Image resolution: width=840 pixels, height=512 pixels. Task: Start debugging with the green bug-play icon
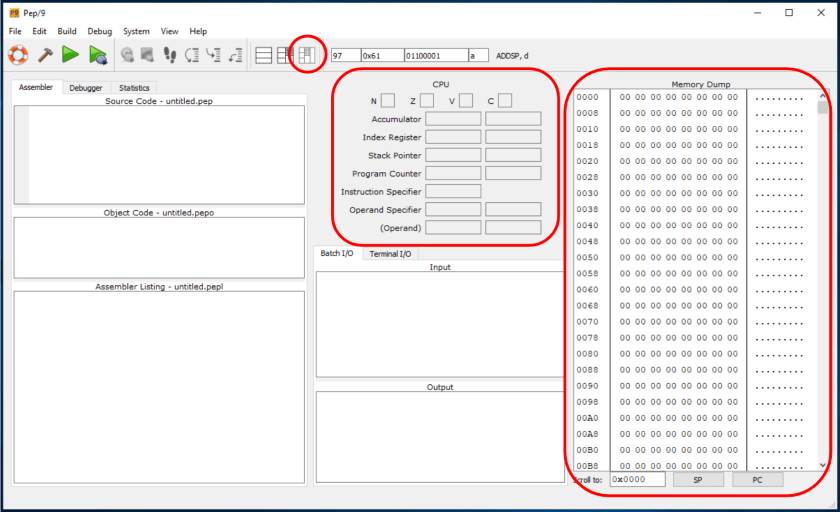(x=97, y=55)
